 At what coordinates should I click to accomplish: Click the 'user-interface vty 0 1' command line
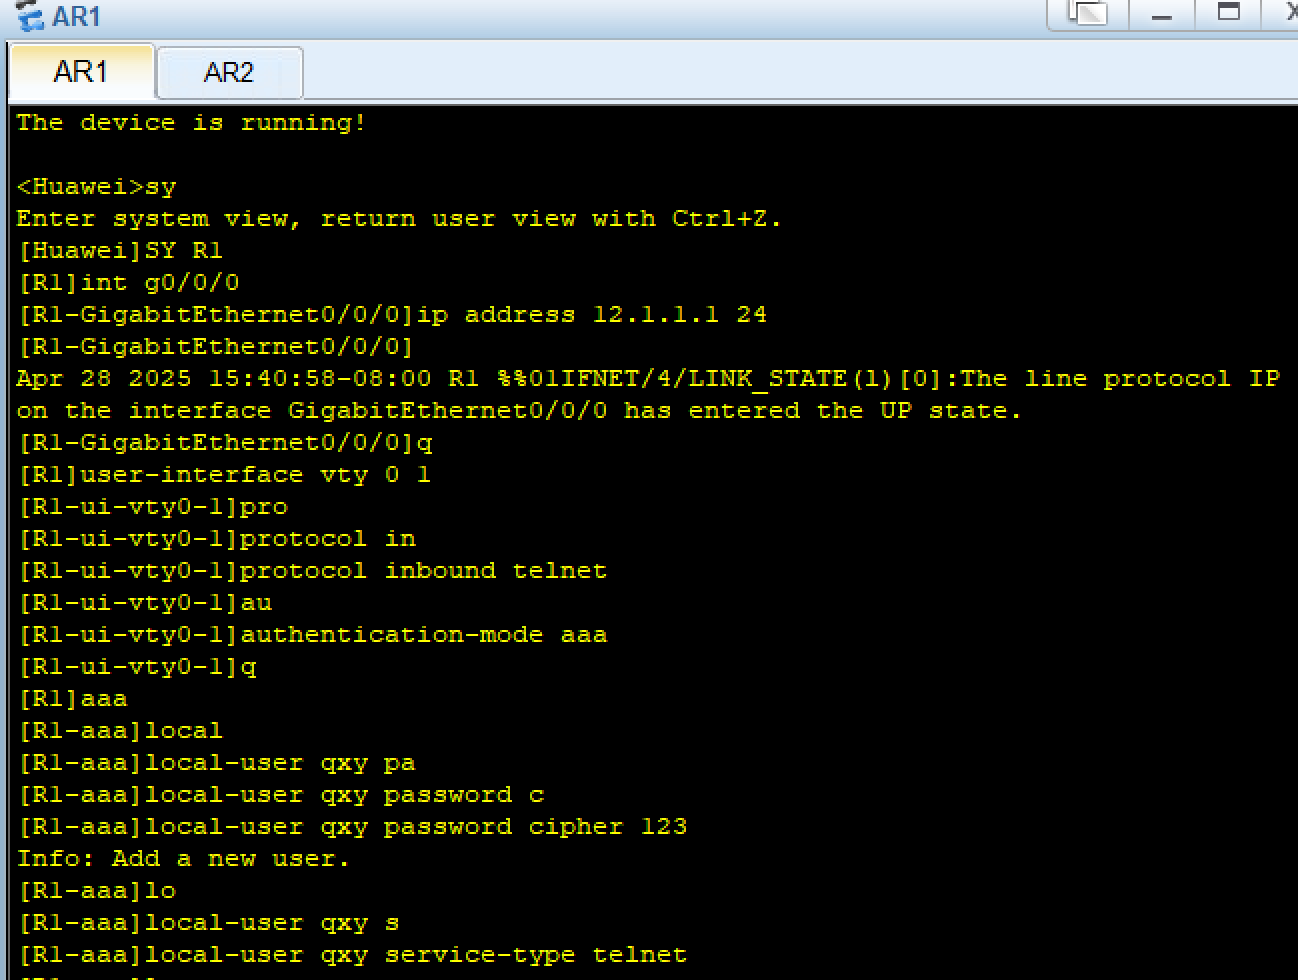click(x=224, y=475)
